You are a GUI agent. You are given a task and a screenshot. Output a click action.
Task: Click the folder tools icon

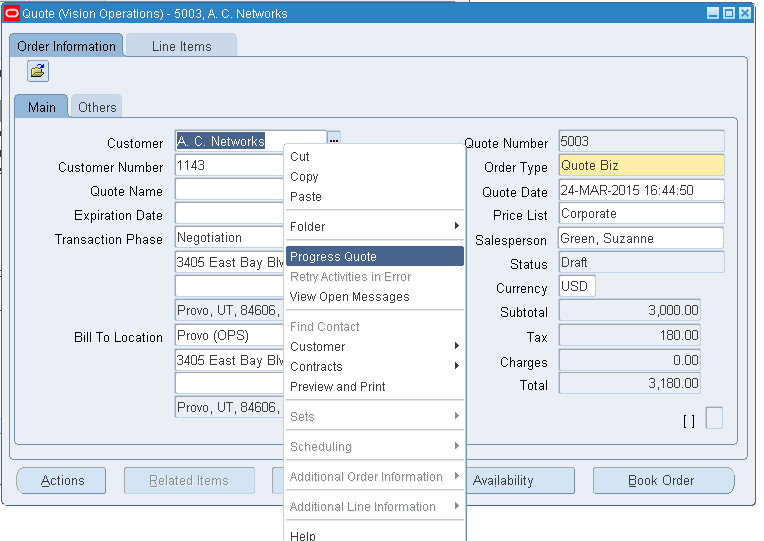(38, 71)
